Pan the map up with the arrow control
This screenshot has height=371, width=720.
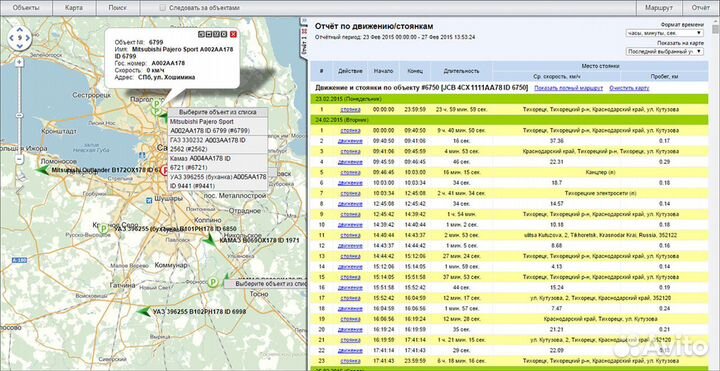[19, 29]
